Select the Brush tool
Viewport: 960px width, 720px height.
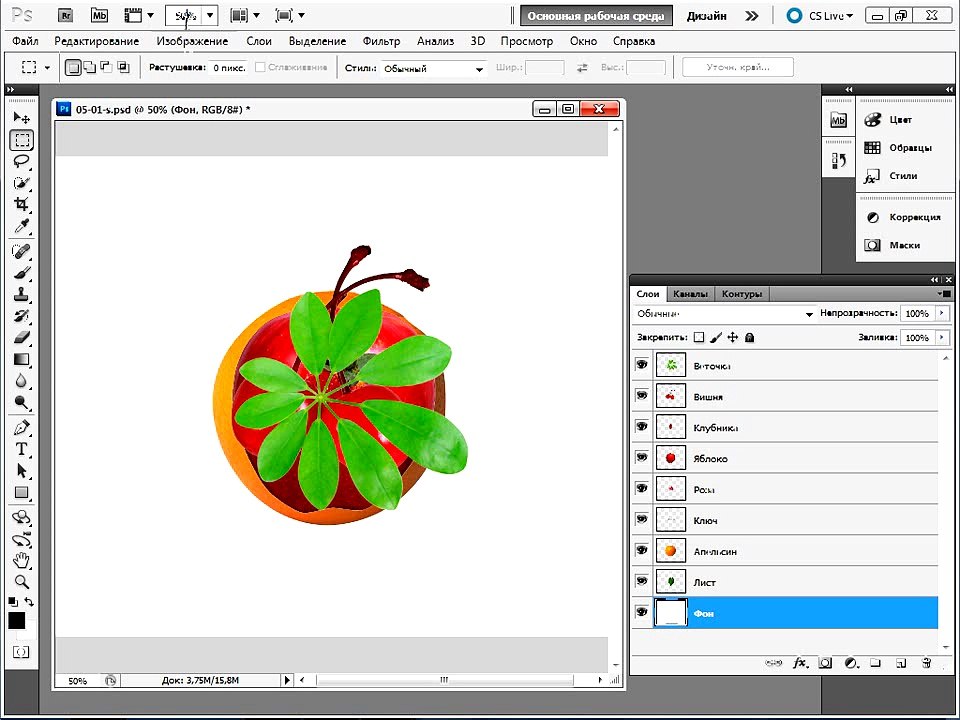21,272
